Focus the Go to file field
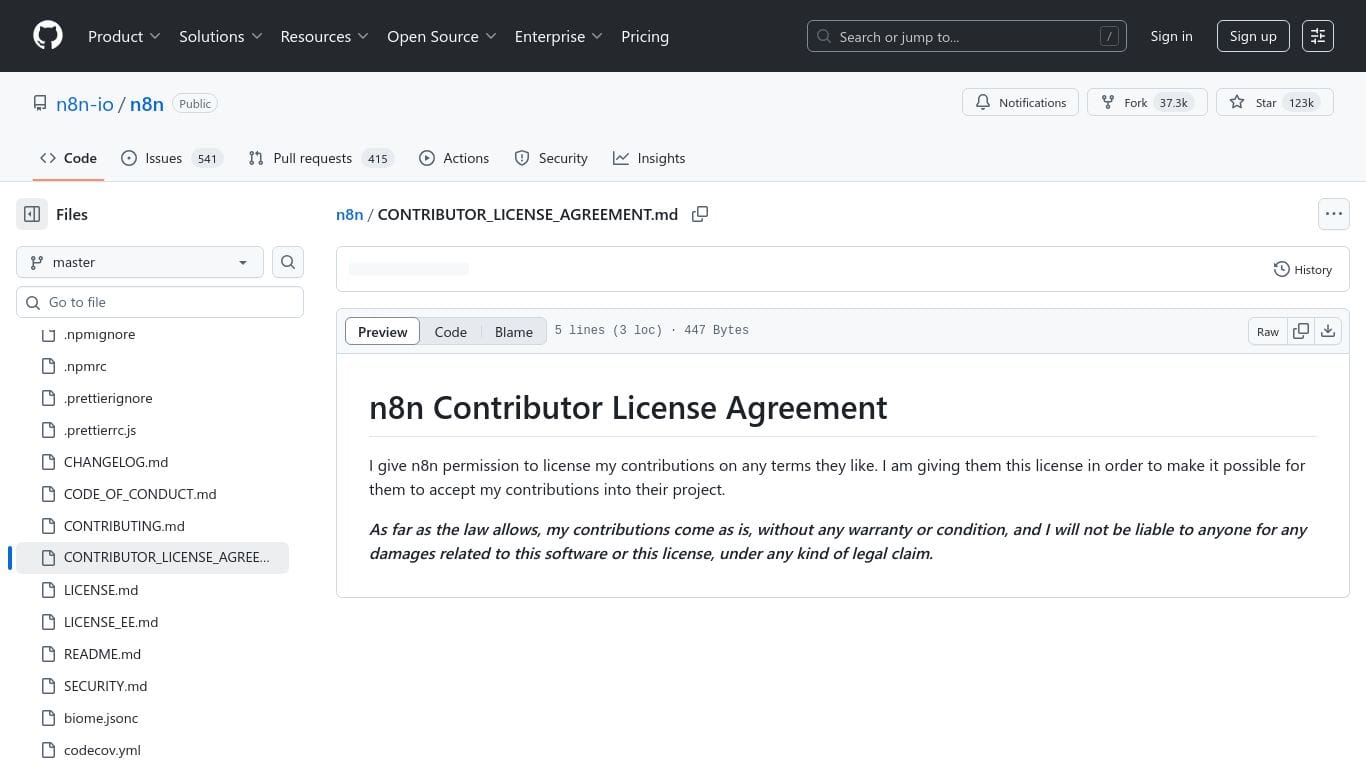The width and height of the screenshot is (1366, 768). point(160,302)
